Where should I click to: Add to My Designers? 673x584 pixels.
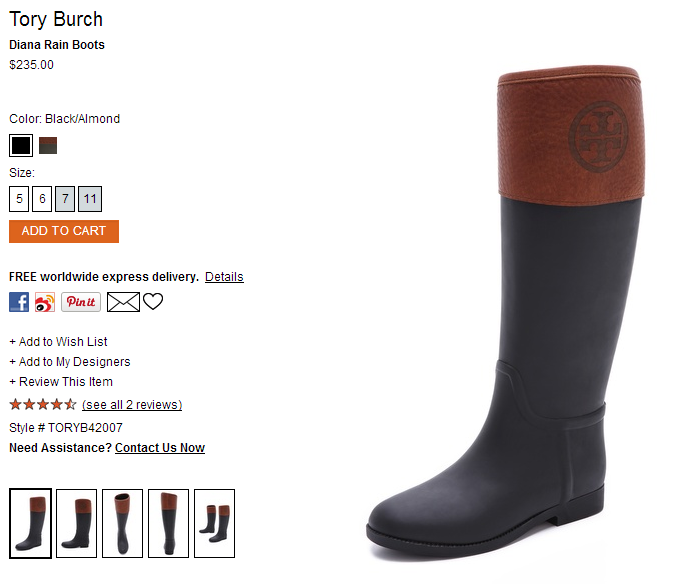[x=70, y=362]
